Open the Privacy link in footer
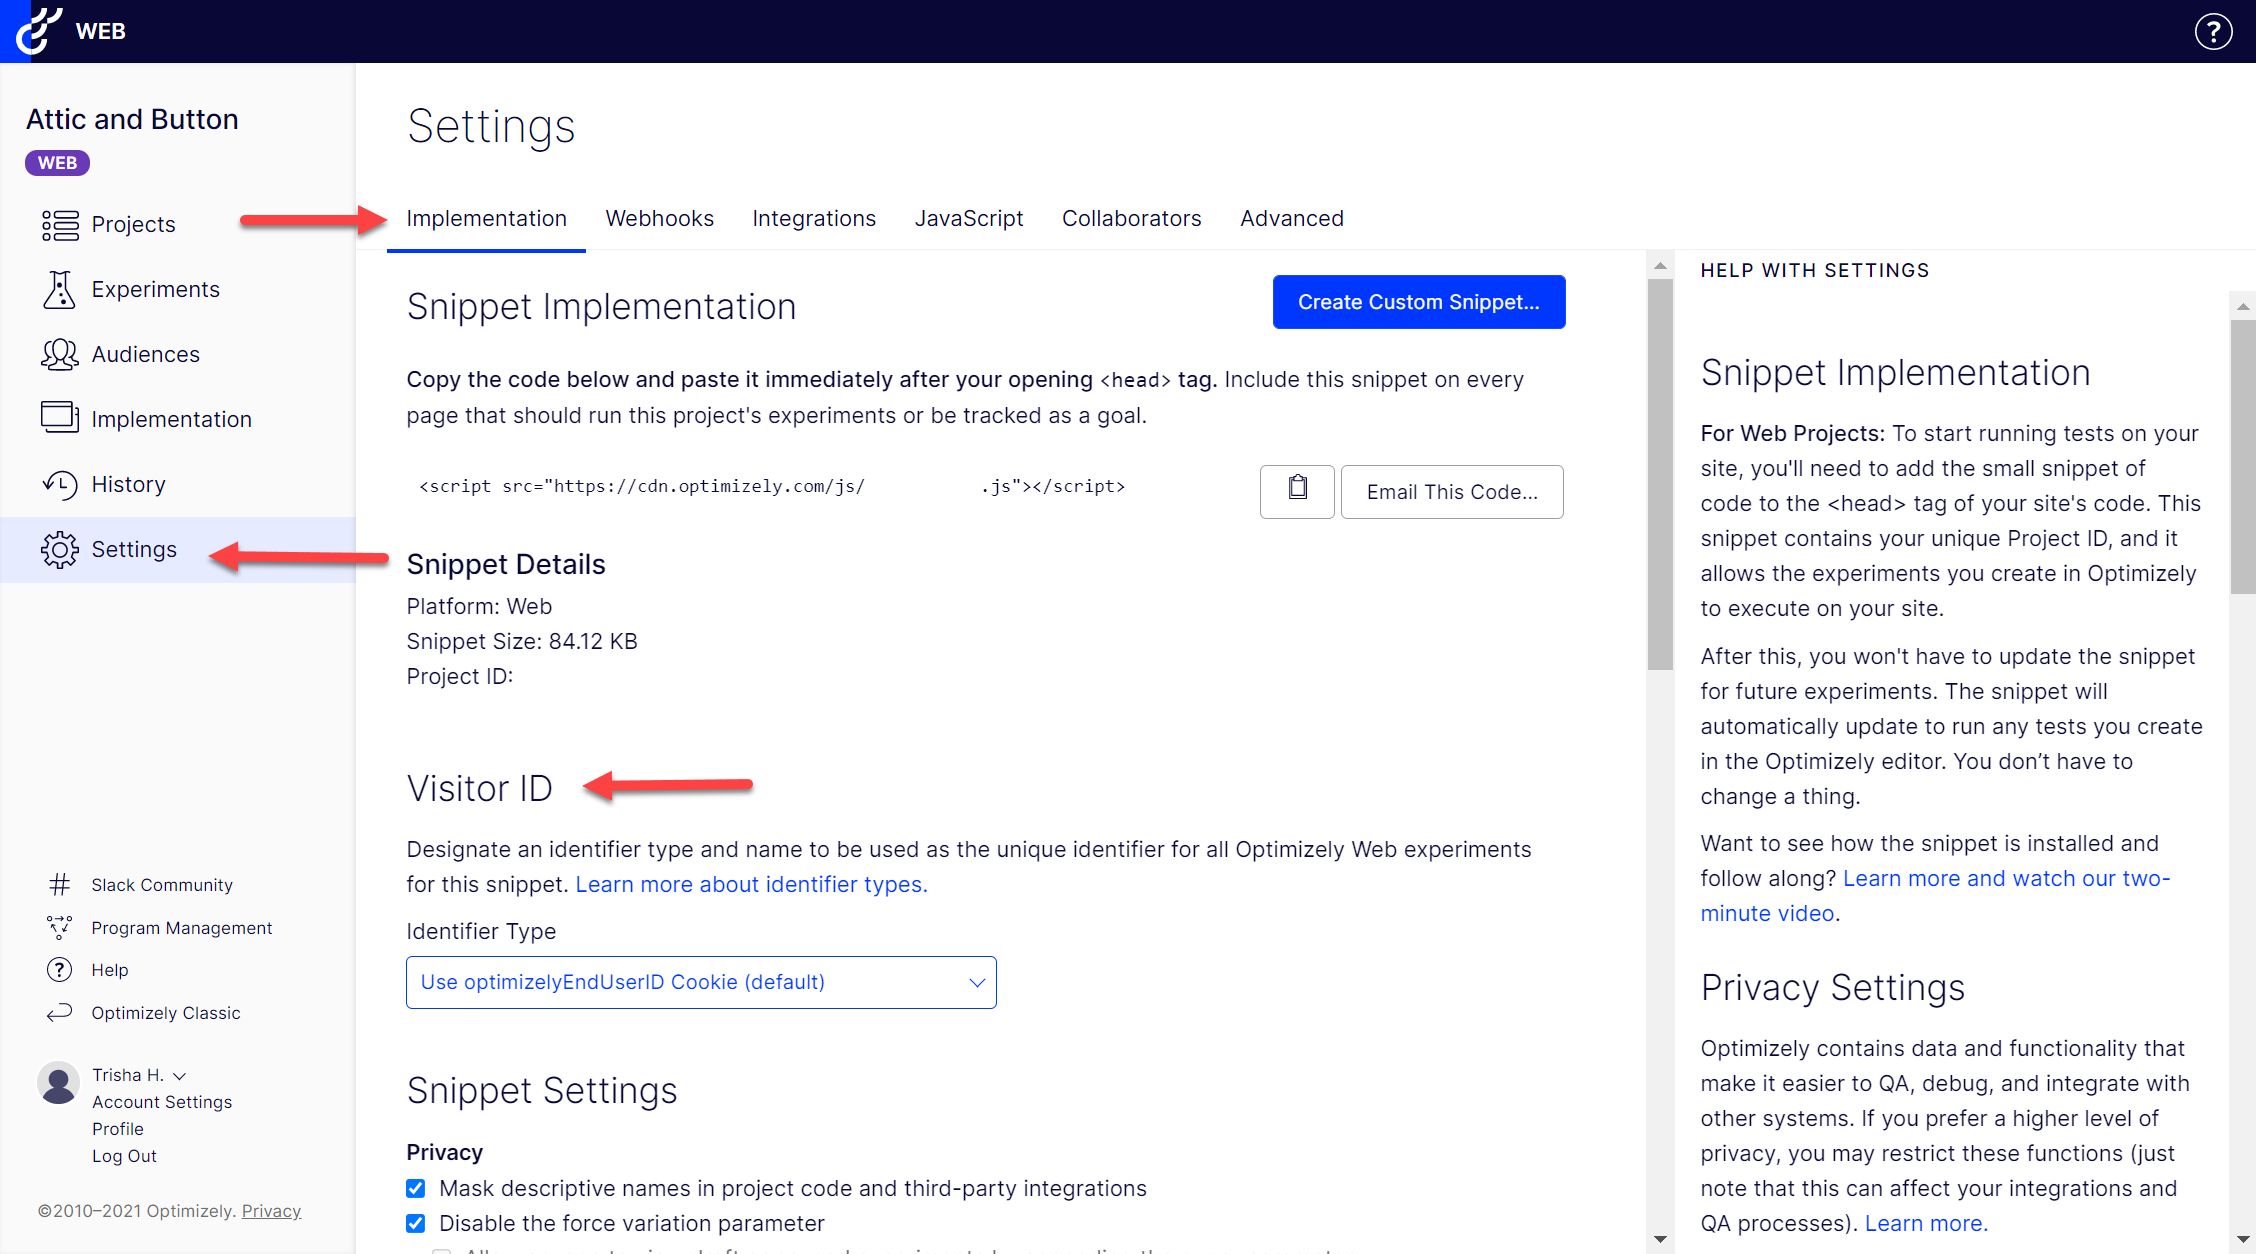Viewport: 2256px width, 1254px height. 271,1211
